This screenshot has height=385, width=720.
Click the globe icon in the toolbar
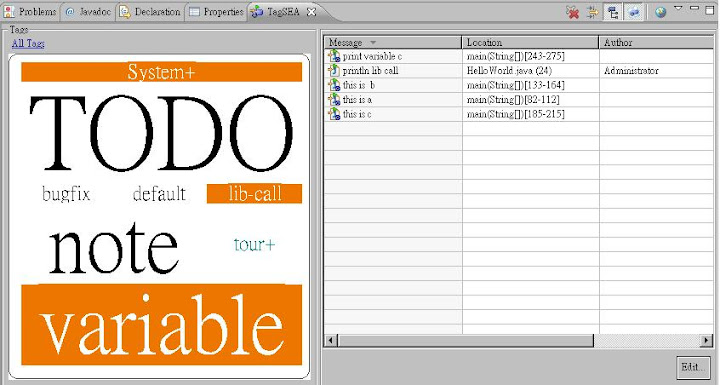coord(660,12)
